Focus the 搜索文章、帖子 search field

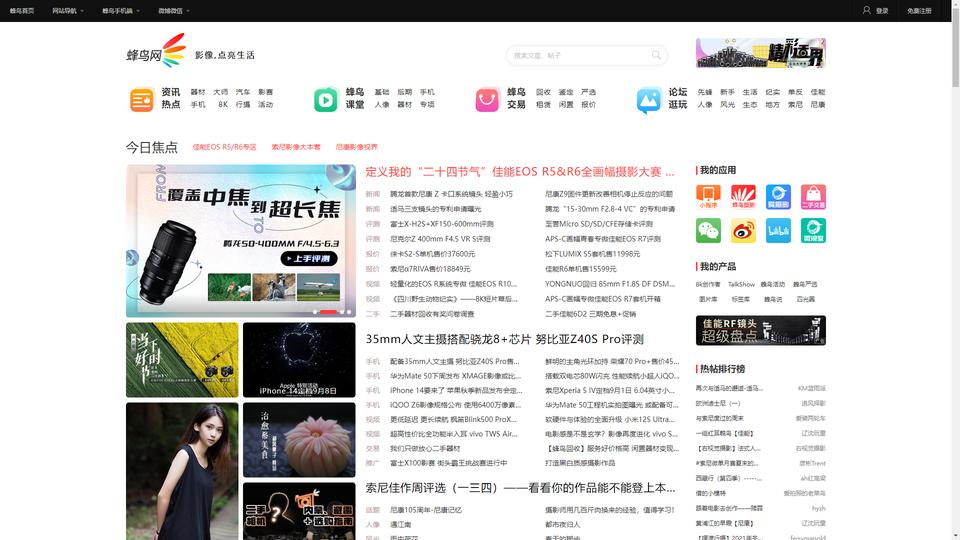[580, 55]
